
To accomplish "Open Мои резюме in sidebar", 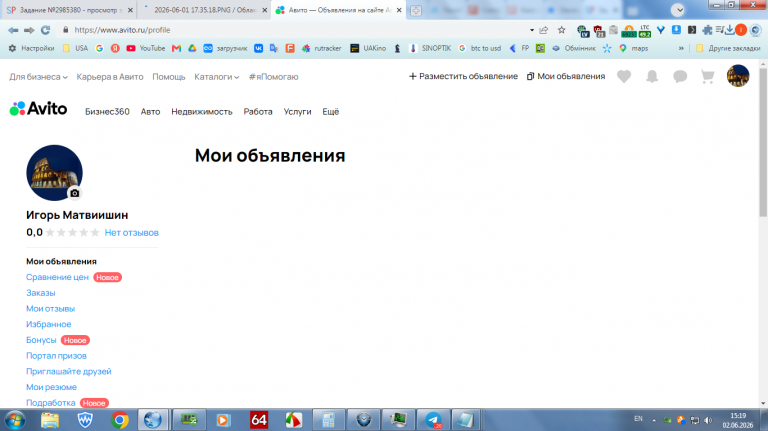I will (51, 387).
